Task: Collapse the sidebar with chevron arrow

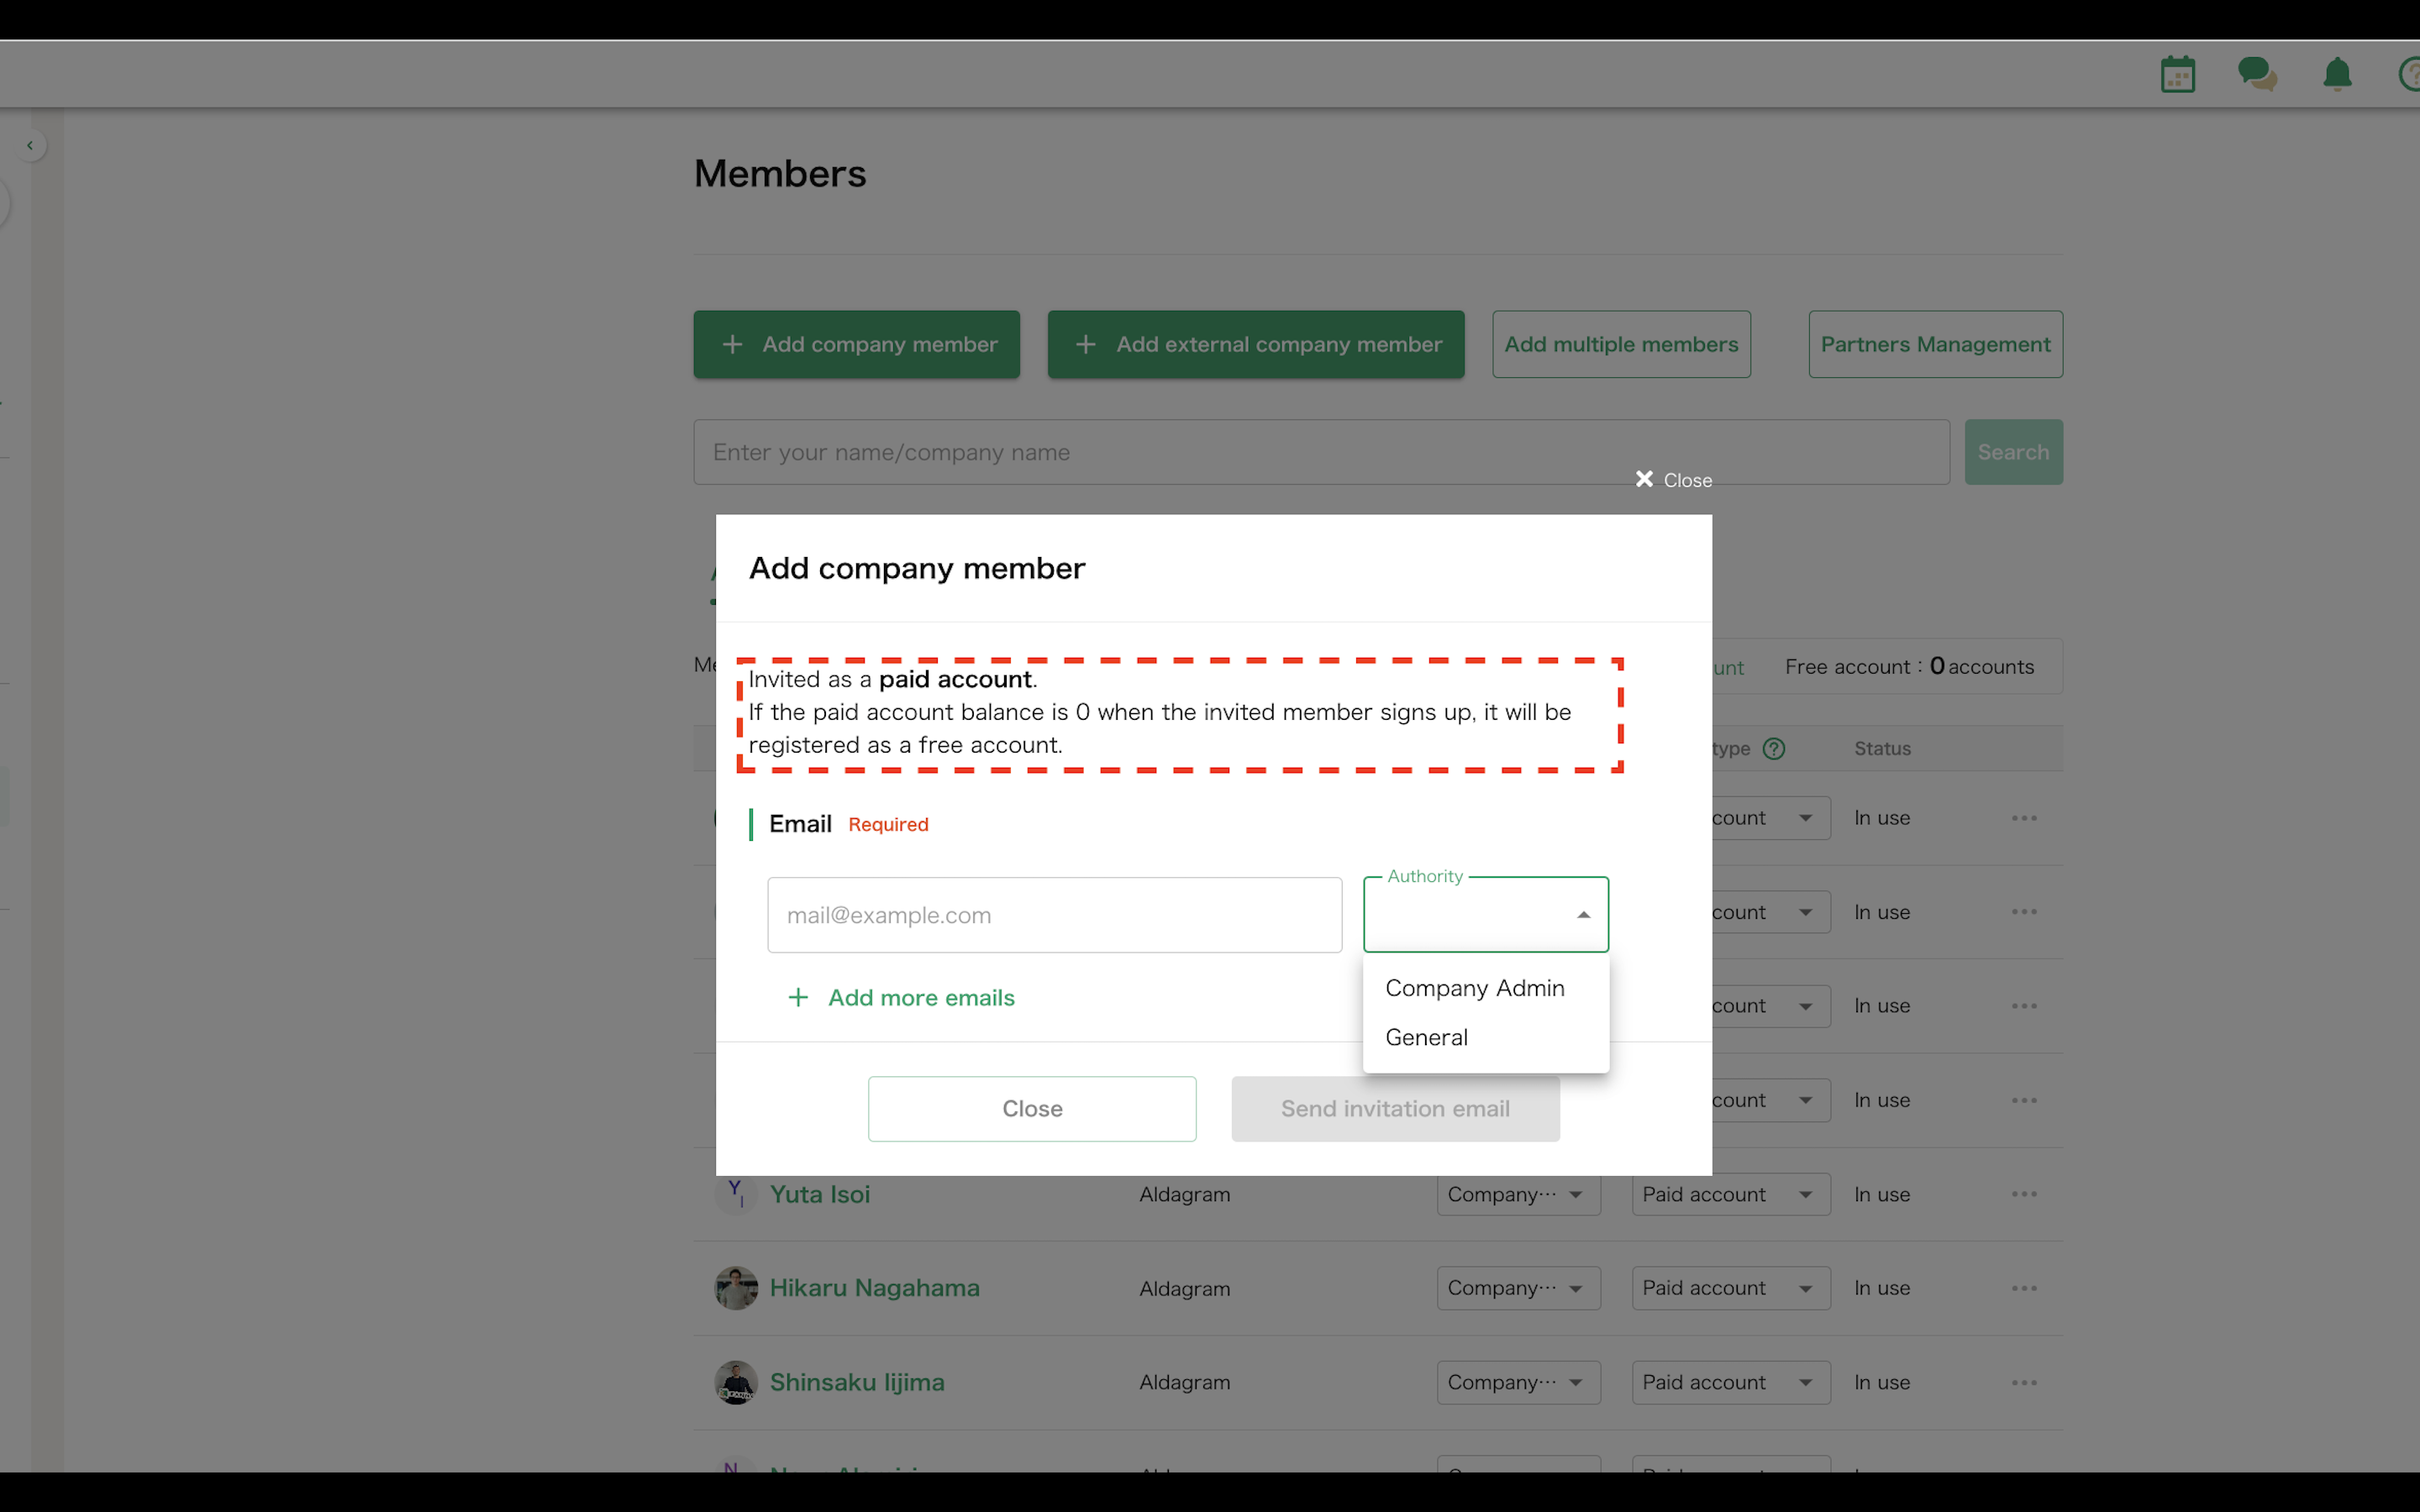Action: [30, 146]
